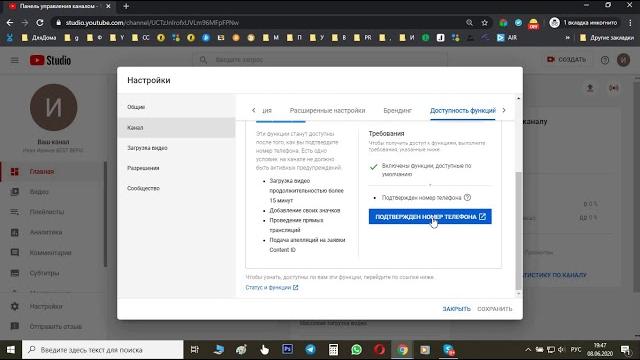640x360 pixels.
Task: Open the CC bookmark folder
Action: tap(141, 38)
